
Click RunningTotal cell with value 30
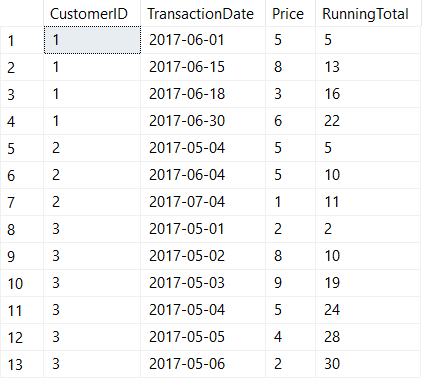368,364
